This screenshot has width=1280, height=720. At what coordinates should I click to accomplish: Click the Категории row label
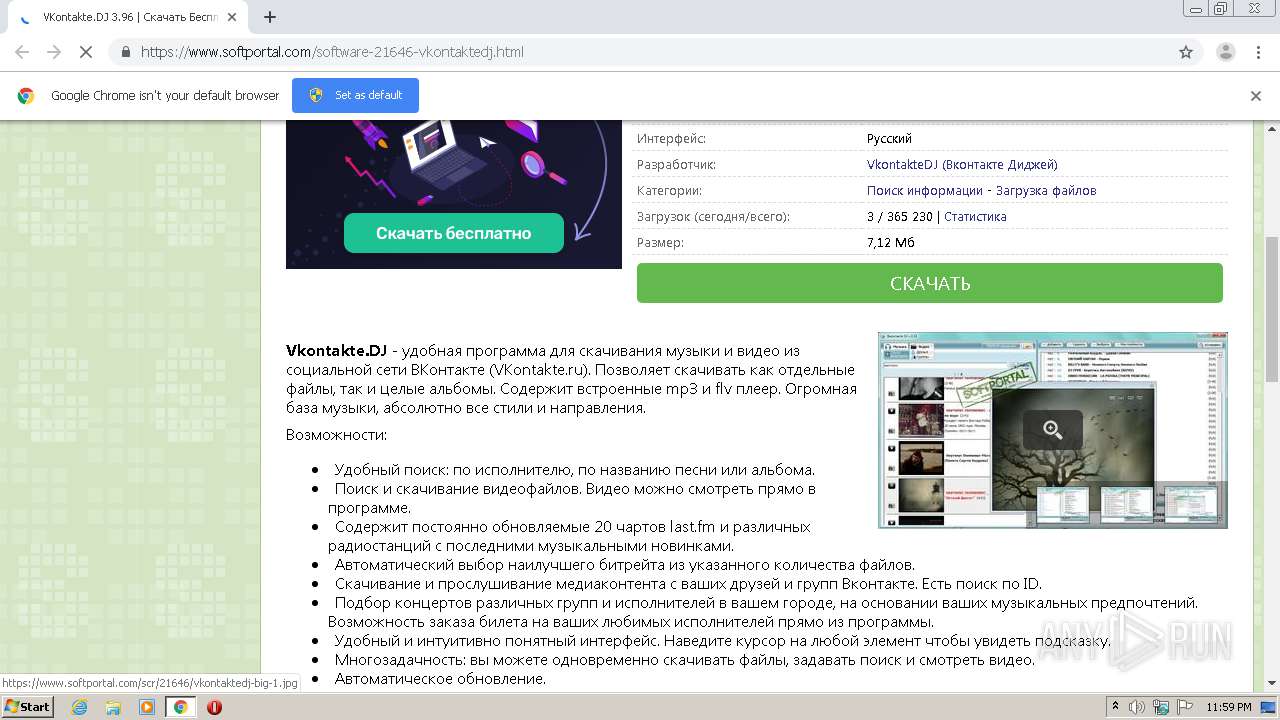[669, 190]
